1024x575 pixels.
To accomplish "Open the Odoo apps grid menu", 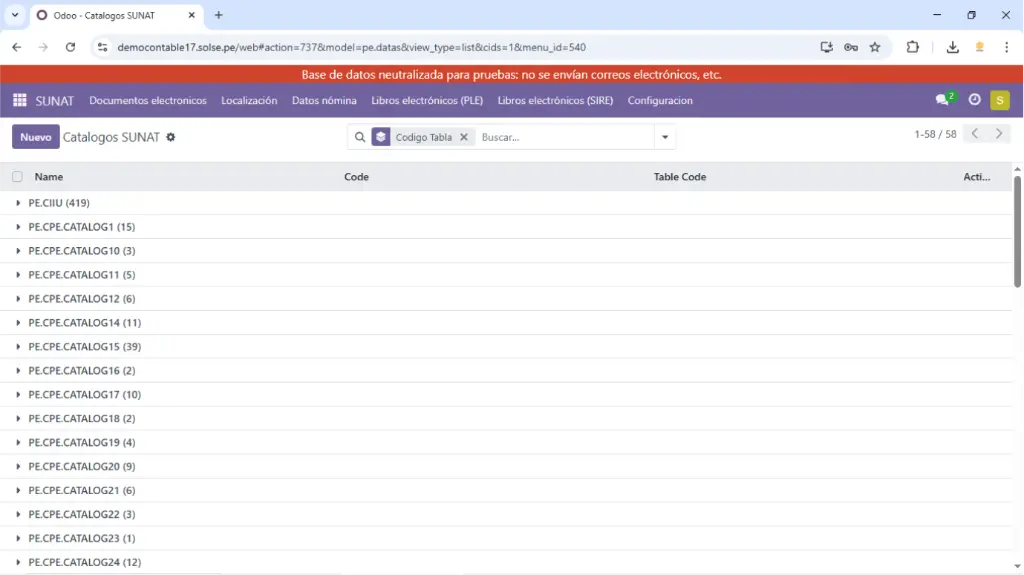I will 20,100.
